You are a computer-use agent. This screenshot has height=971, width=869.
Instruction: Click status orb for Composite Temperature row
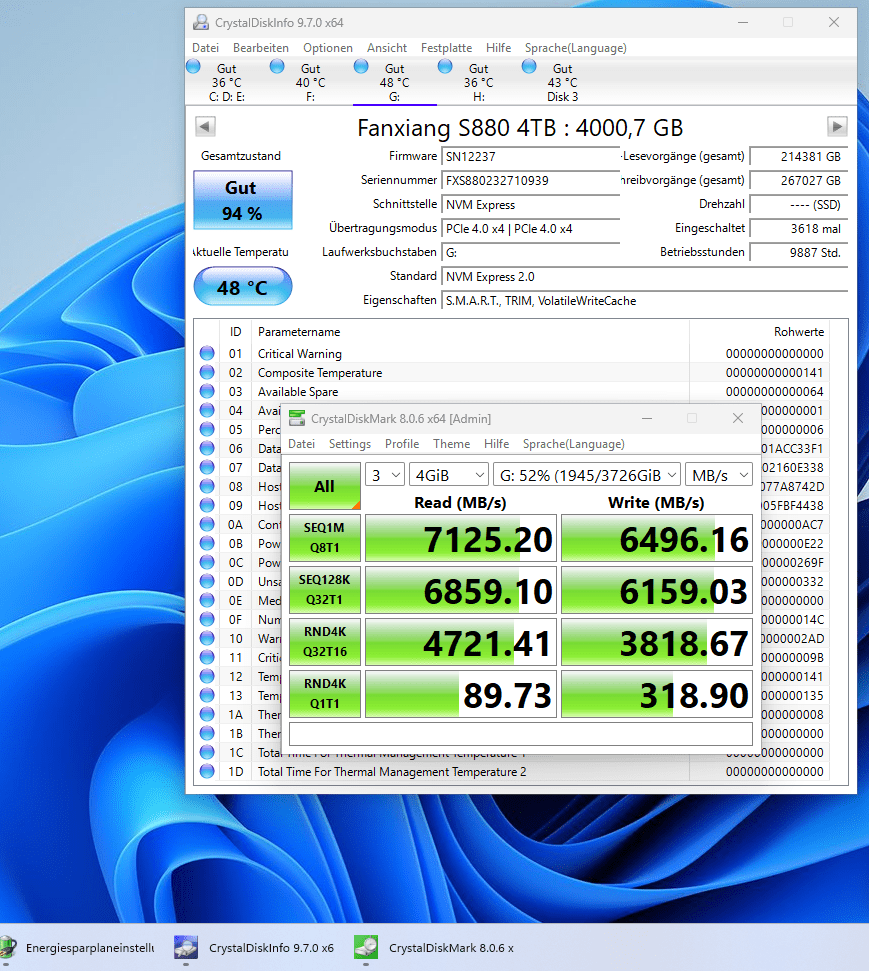[x=207, y=372]
